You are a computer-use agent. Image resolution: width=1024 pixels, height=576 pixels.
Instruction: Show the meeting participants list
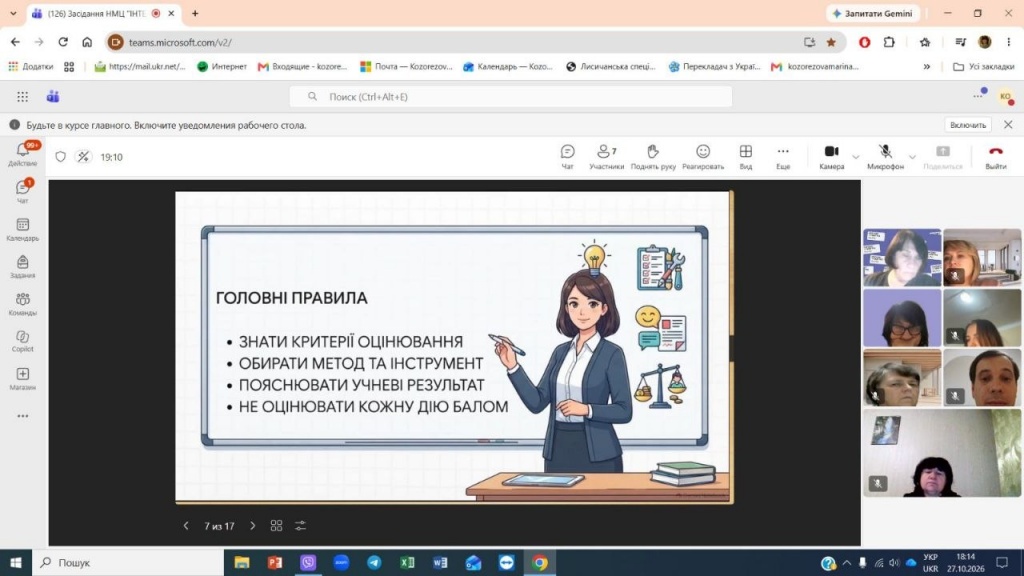tap(607, 157)
